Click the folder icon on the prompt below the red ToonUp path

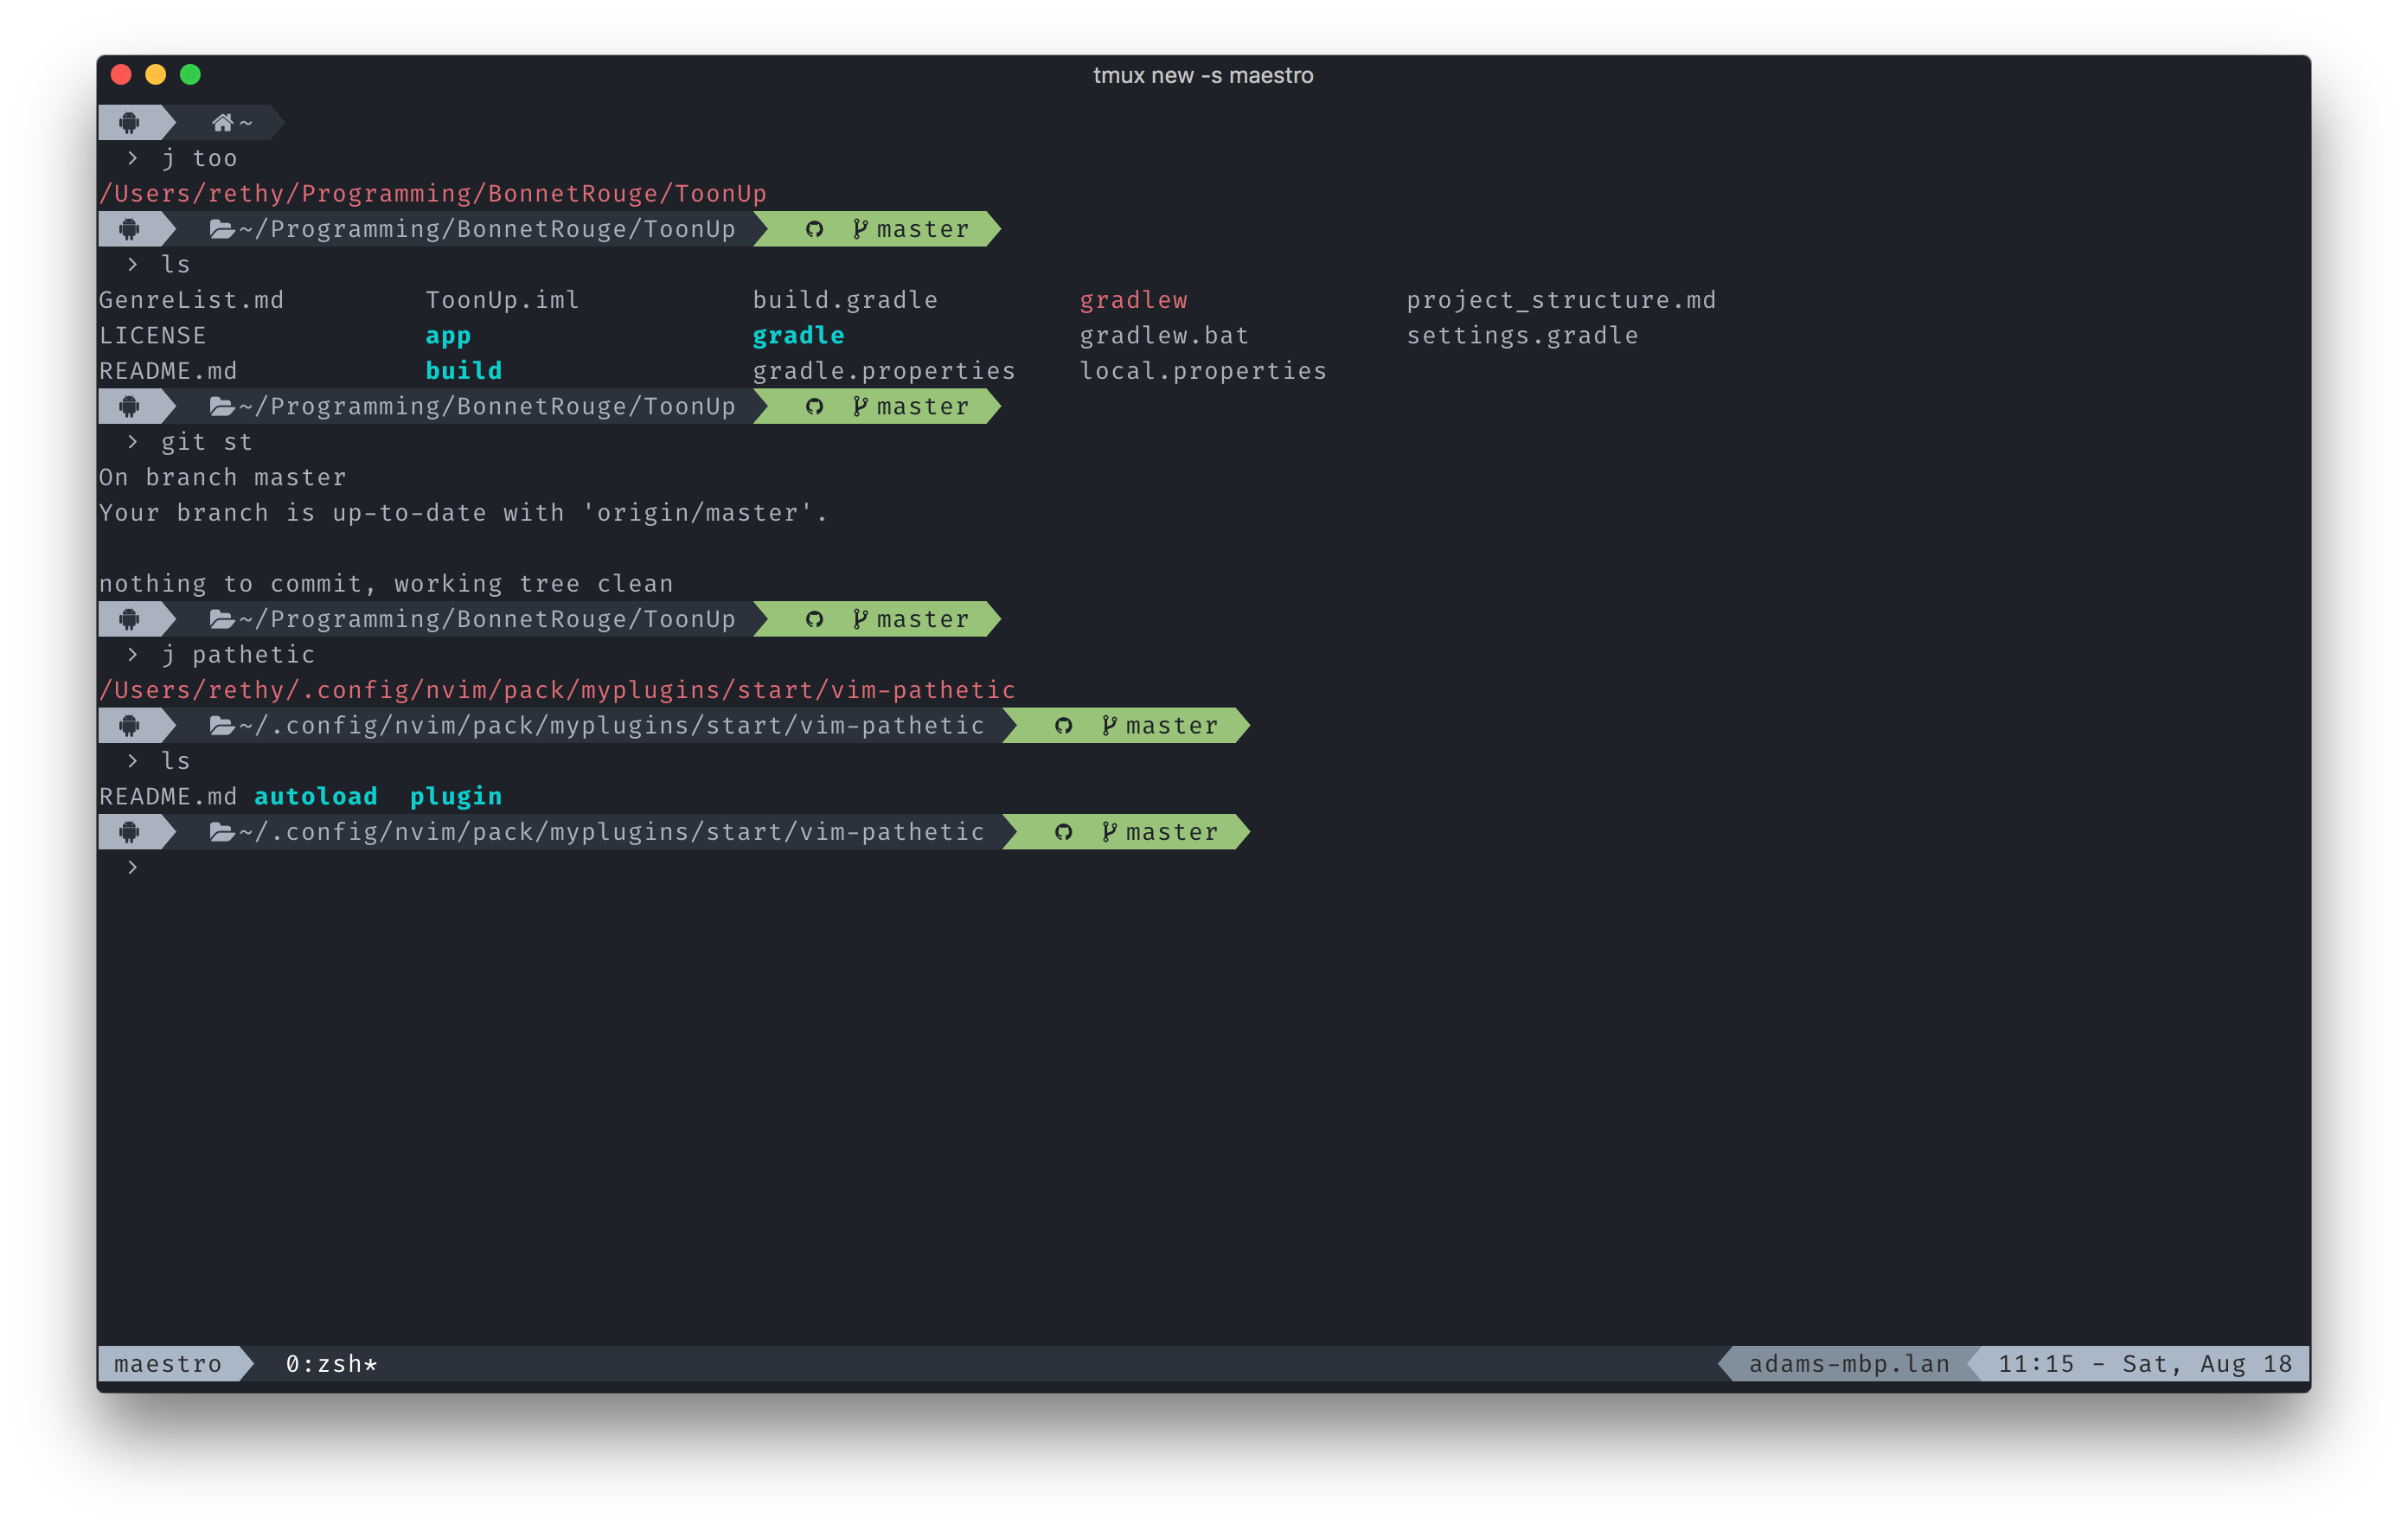tap(221, 230)
